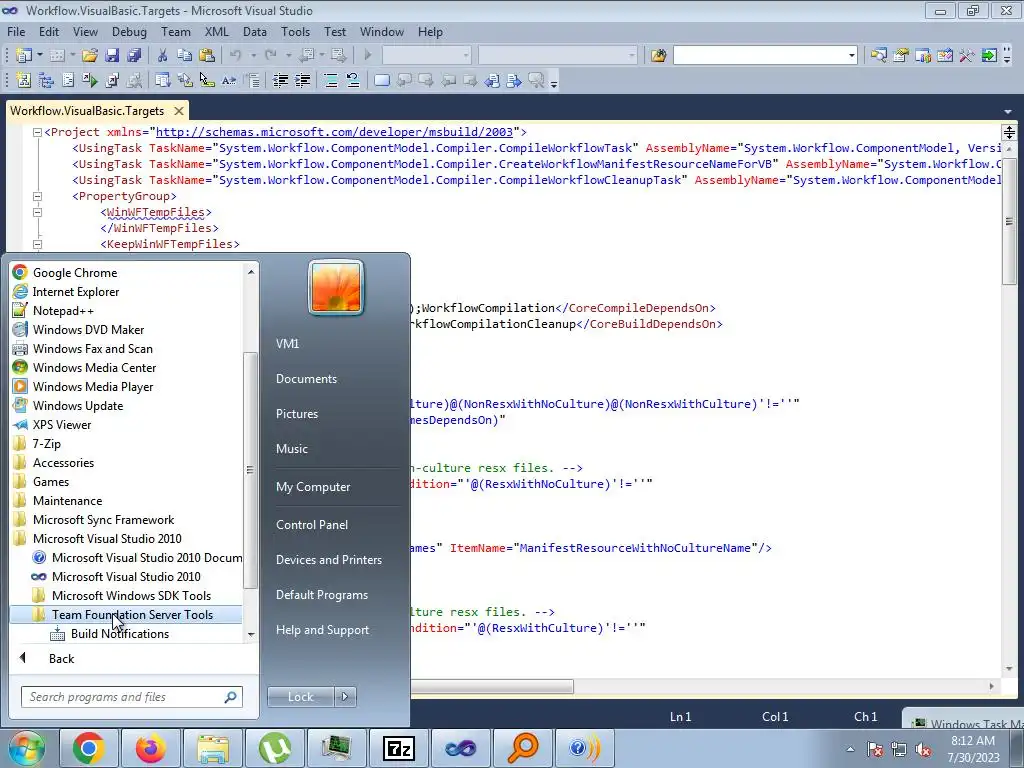Click the Find in Files icon
The width and height of the screenshot is (1024, 768).
[x=658, y=56]
